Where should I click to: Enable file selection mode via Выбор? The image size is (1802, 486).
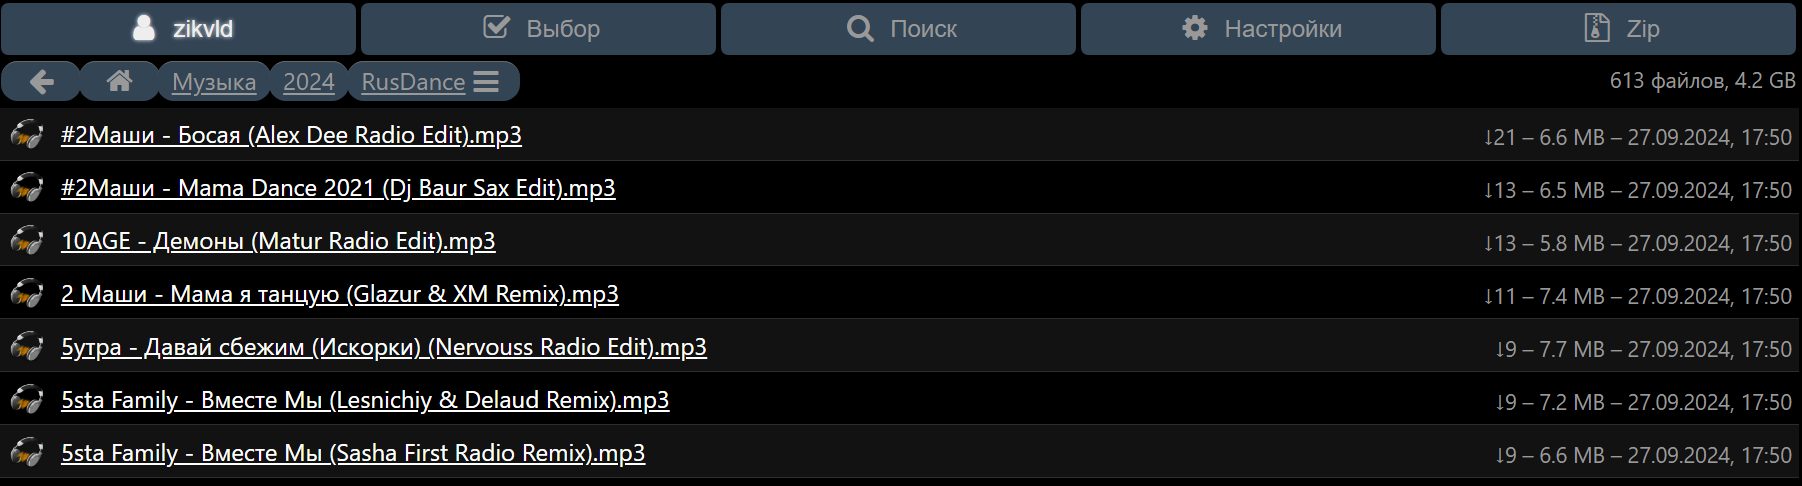click(x=539, y=29)
